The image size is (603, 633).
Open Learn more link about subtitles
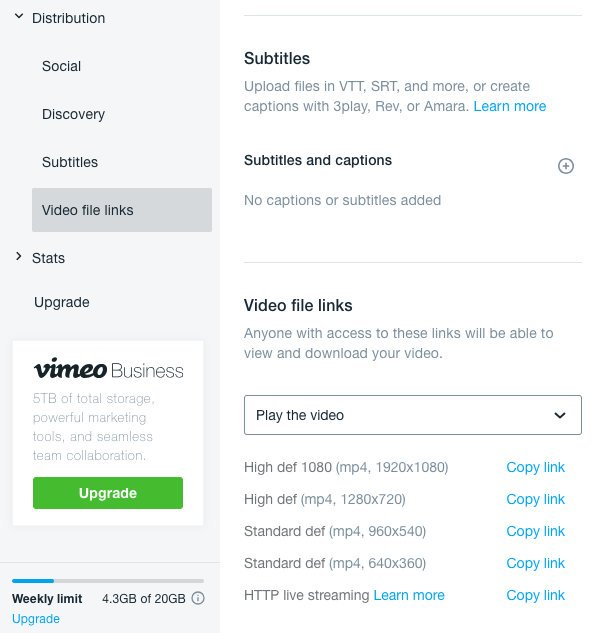pos(510,106)
